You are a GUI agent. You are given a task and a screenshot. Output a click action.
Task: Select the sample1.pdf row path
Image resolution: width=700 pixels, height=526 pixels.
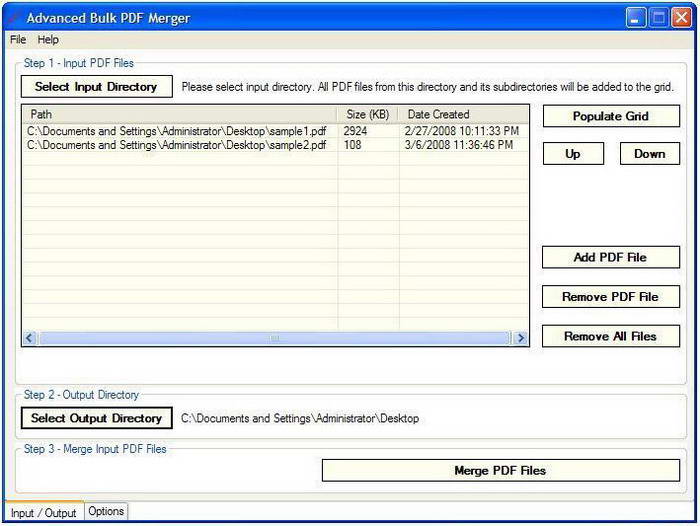tap(176, 131)
